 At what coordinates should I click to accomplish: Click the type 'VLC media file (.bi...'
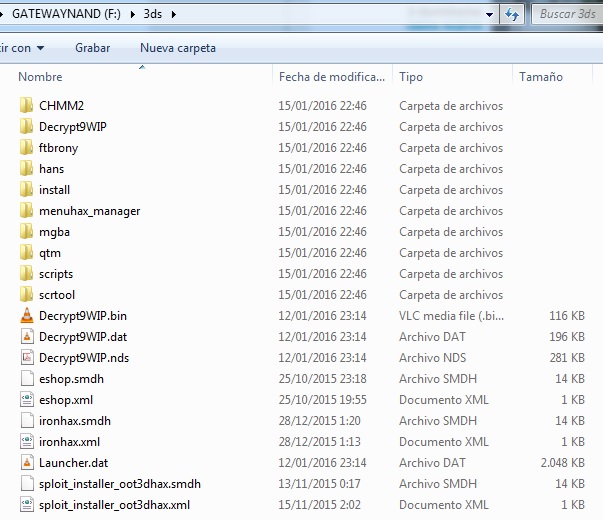(451, 316)
